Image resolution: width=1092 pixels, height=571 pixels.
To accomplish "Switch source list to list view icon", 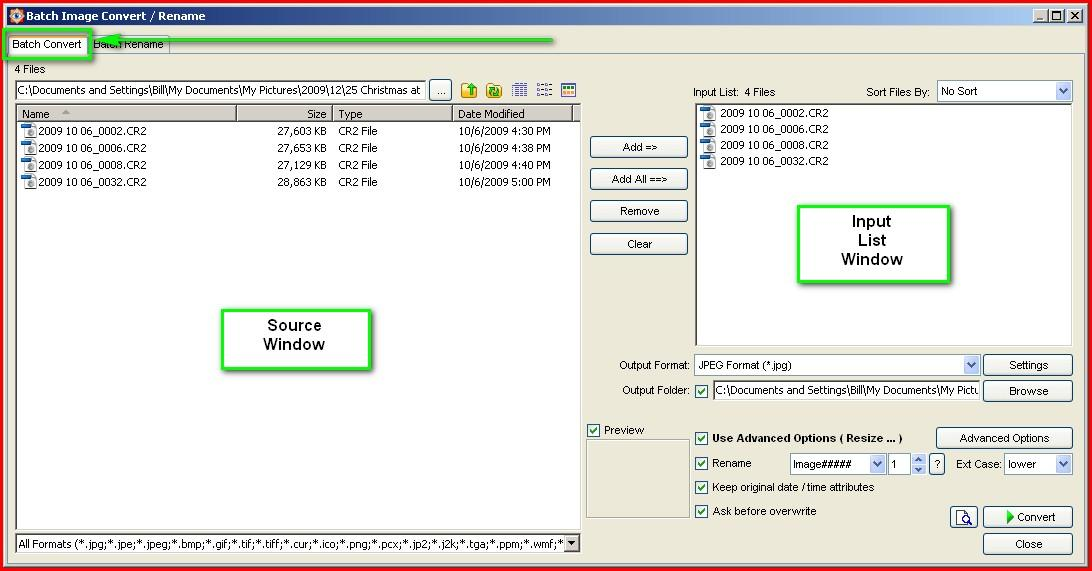I will click(x=544, y=90).
